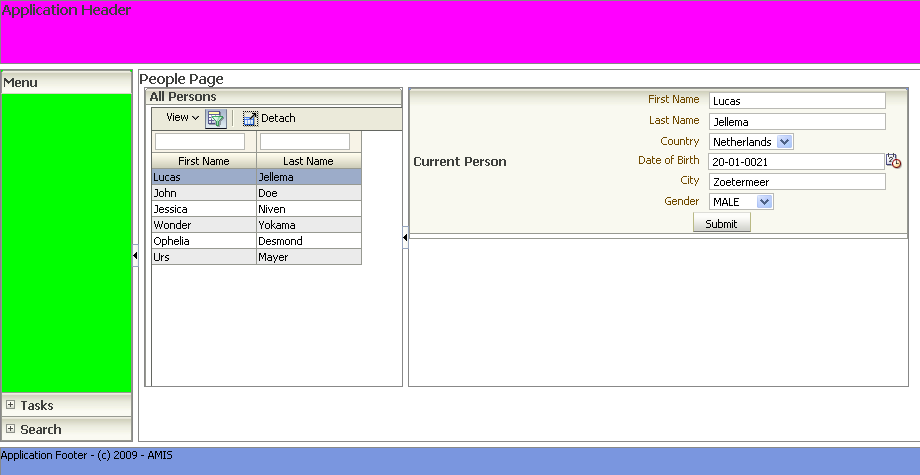Select the Lucas row in table
Screen dimensions: 920x475
pyautogui.click(x=256, y=177)
